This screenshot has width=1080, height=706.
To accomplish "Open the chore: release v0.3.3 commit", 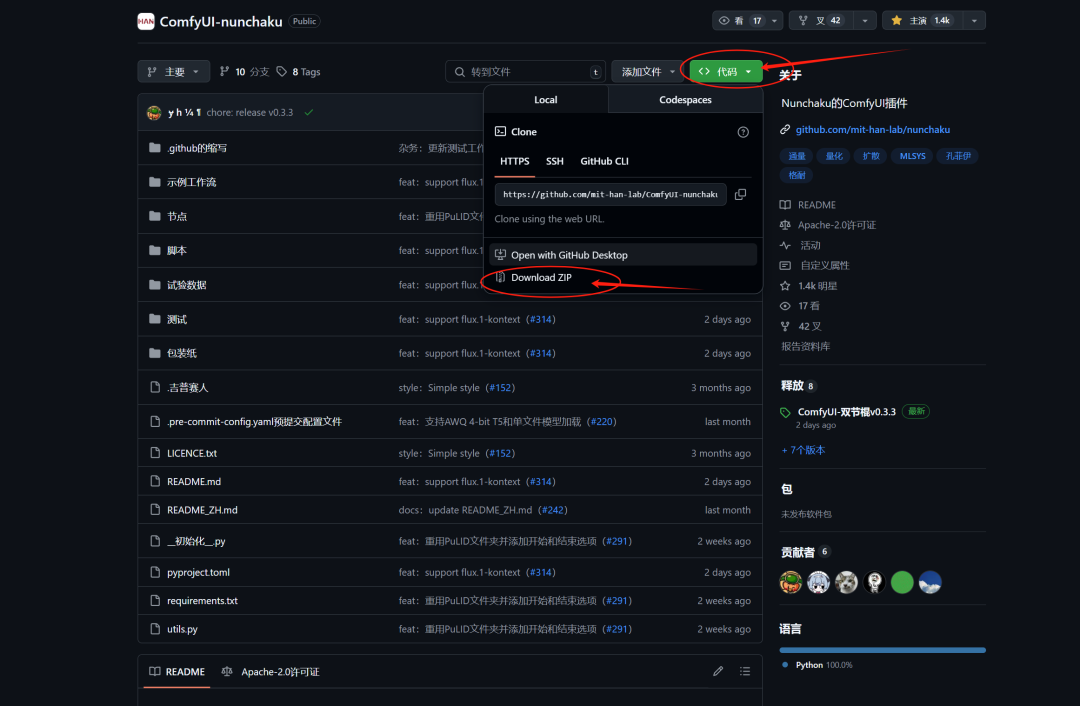I will pos(249,112).
